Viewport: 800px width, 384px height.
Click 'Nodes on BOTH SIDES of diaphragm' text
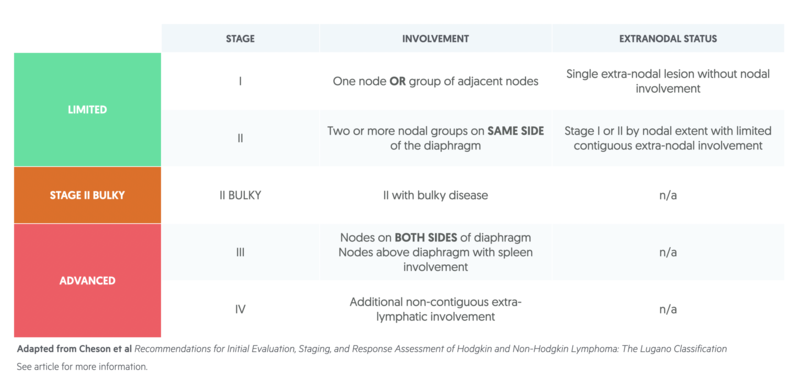[435, 238]
